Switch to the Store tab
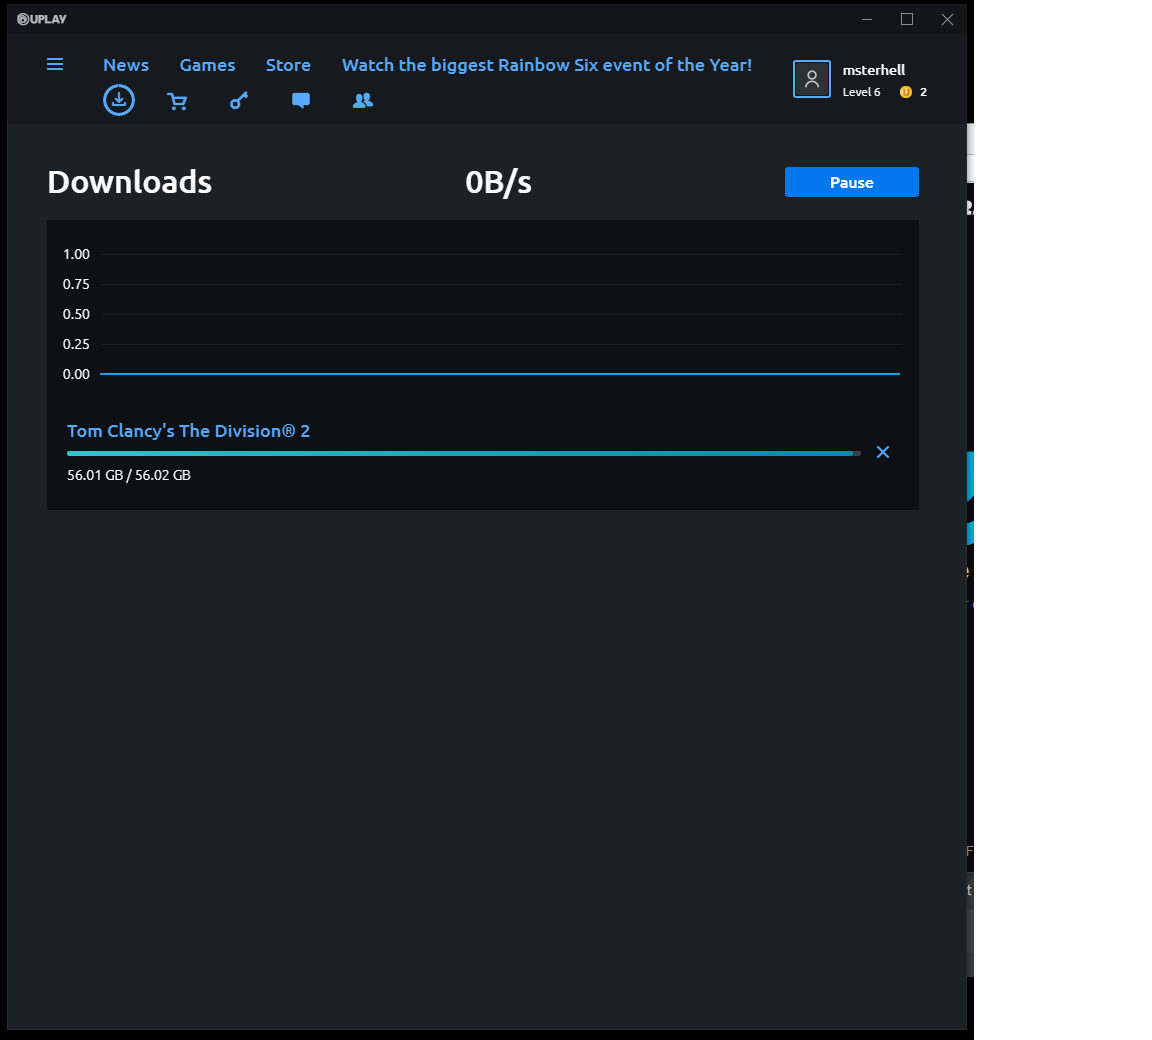Screen dimensions: 1152x1040 (x=288, y=65)
